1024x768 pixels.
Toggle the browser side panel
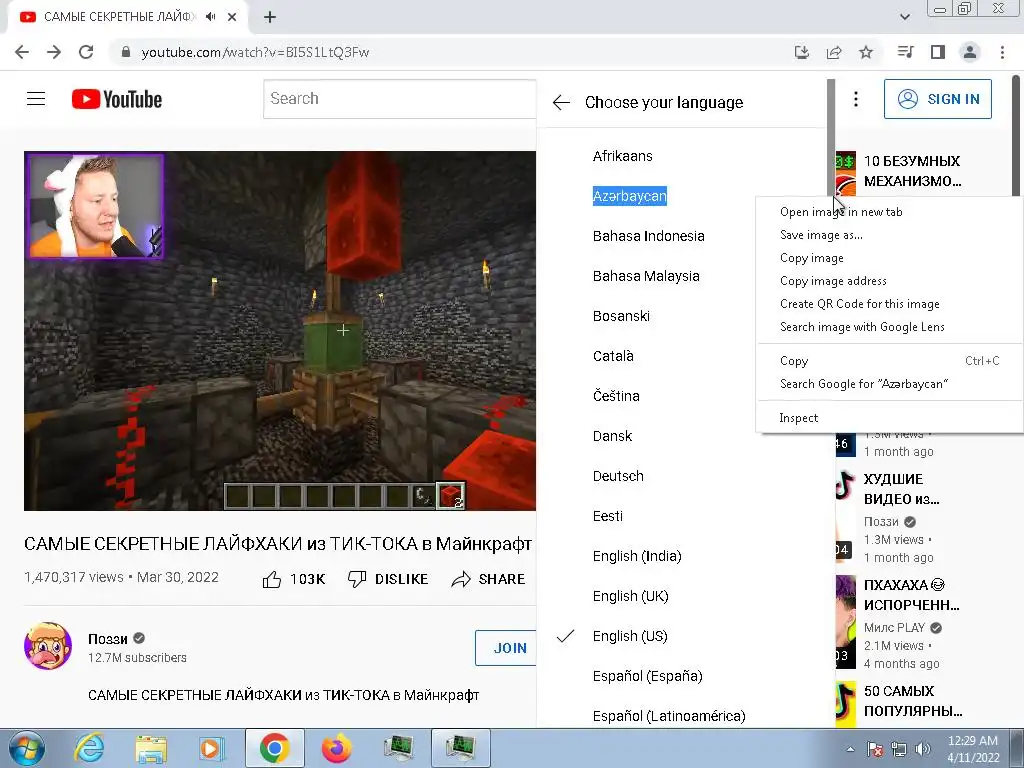[x=938, y=52]
